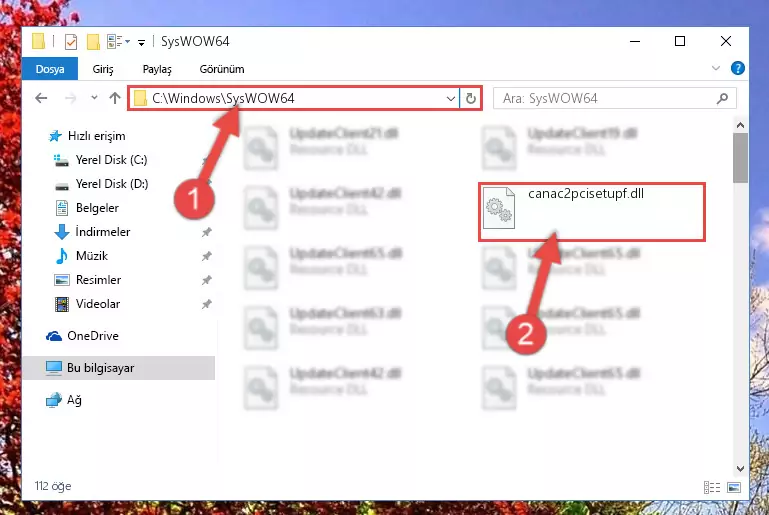
Task: Close the SysWOW64 window
Action: click(x=725, y=41)
